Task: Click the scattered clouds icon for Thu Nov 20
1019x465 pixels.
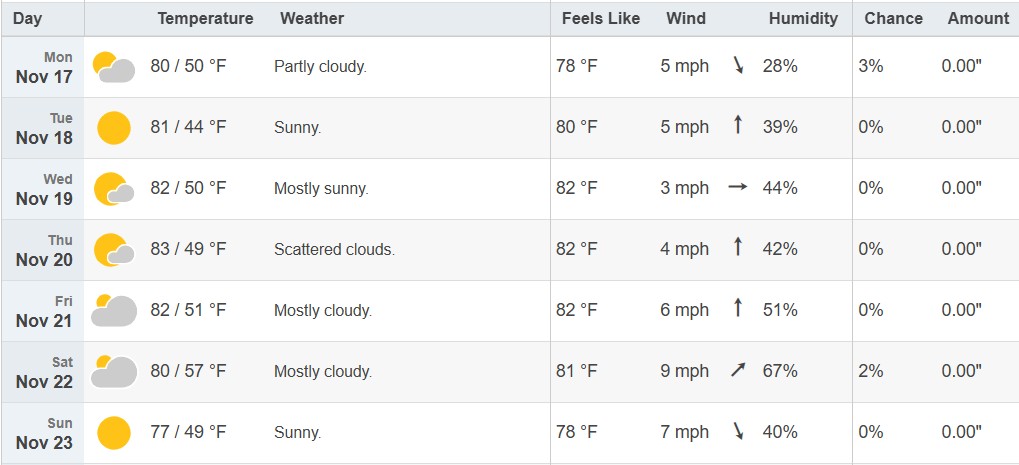Action: (x=114, y=250)
